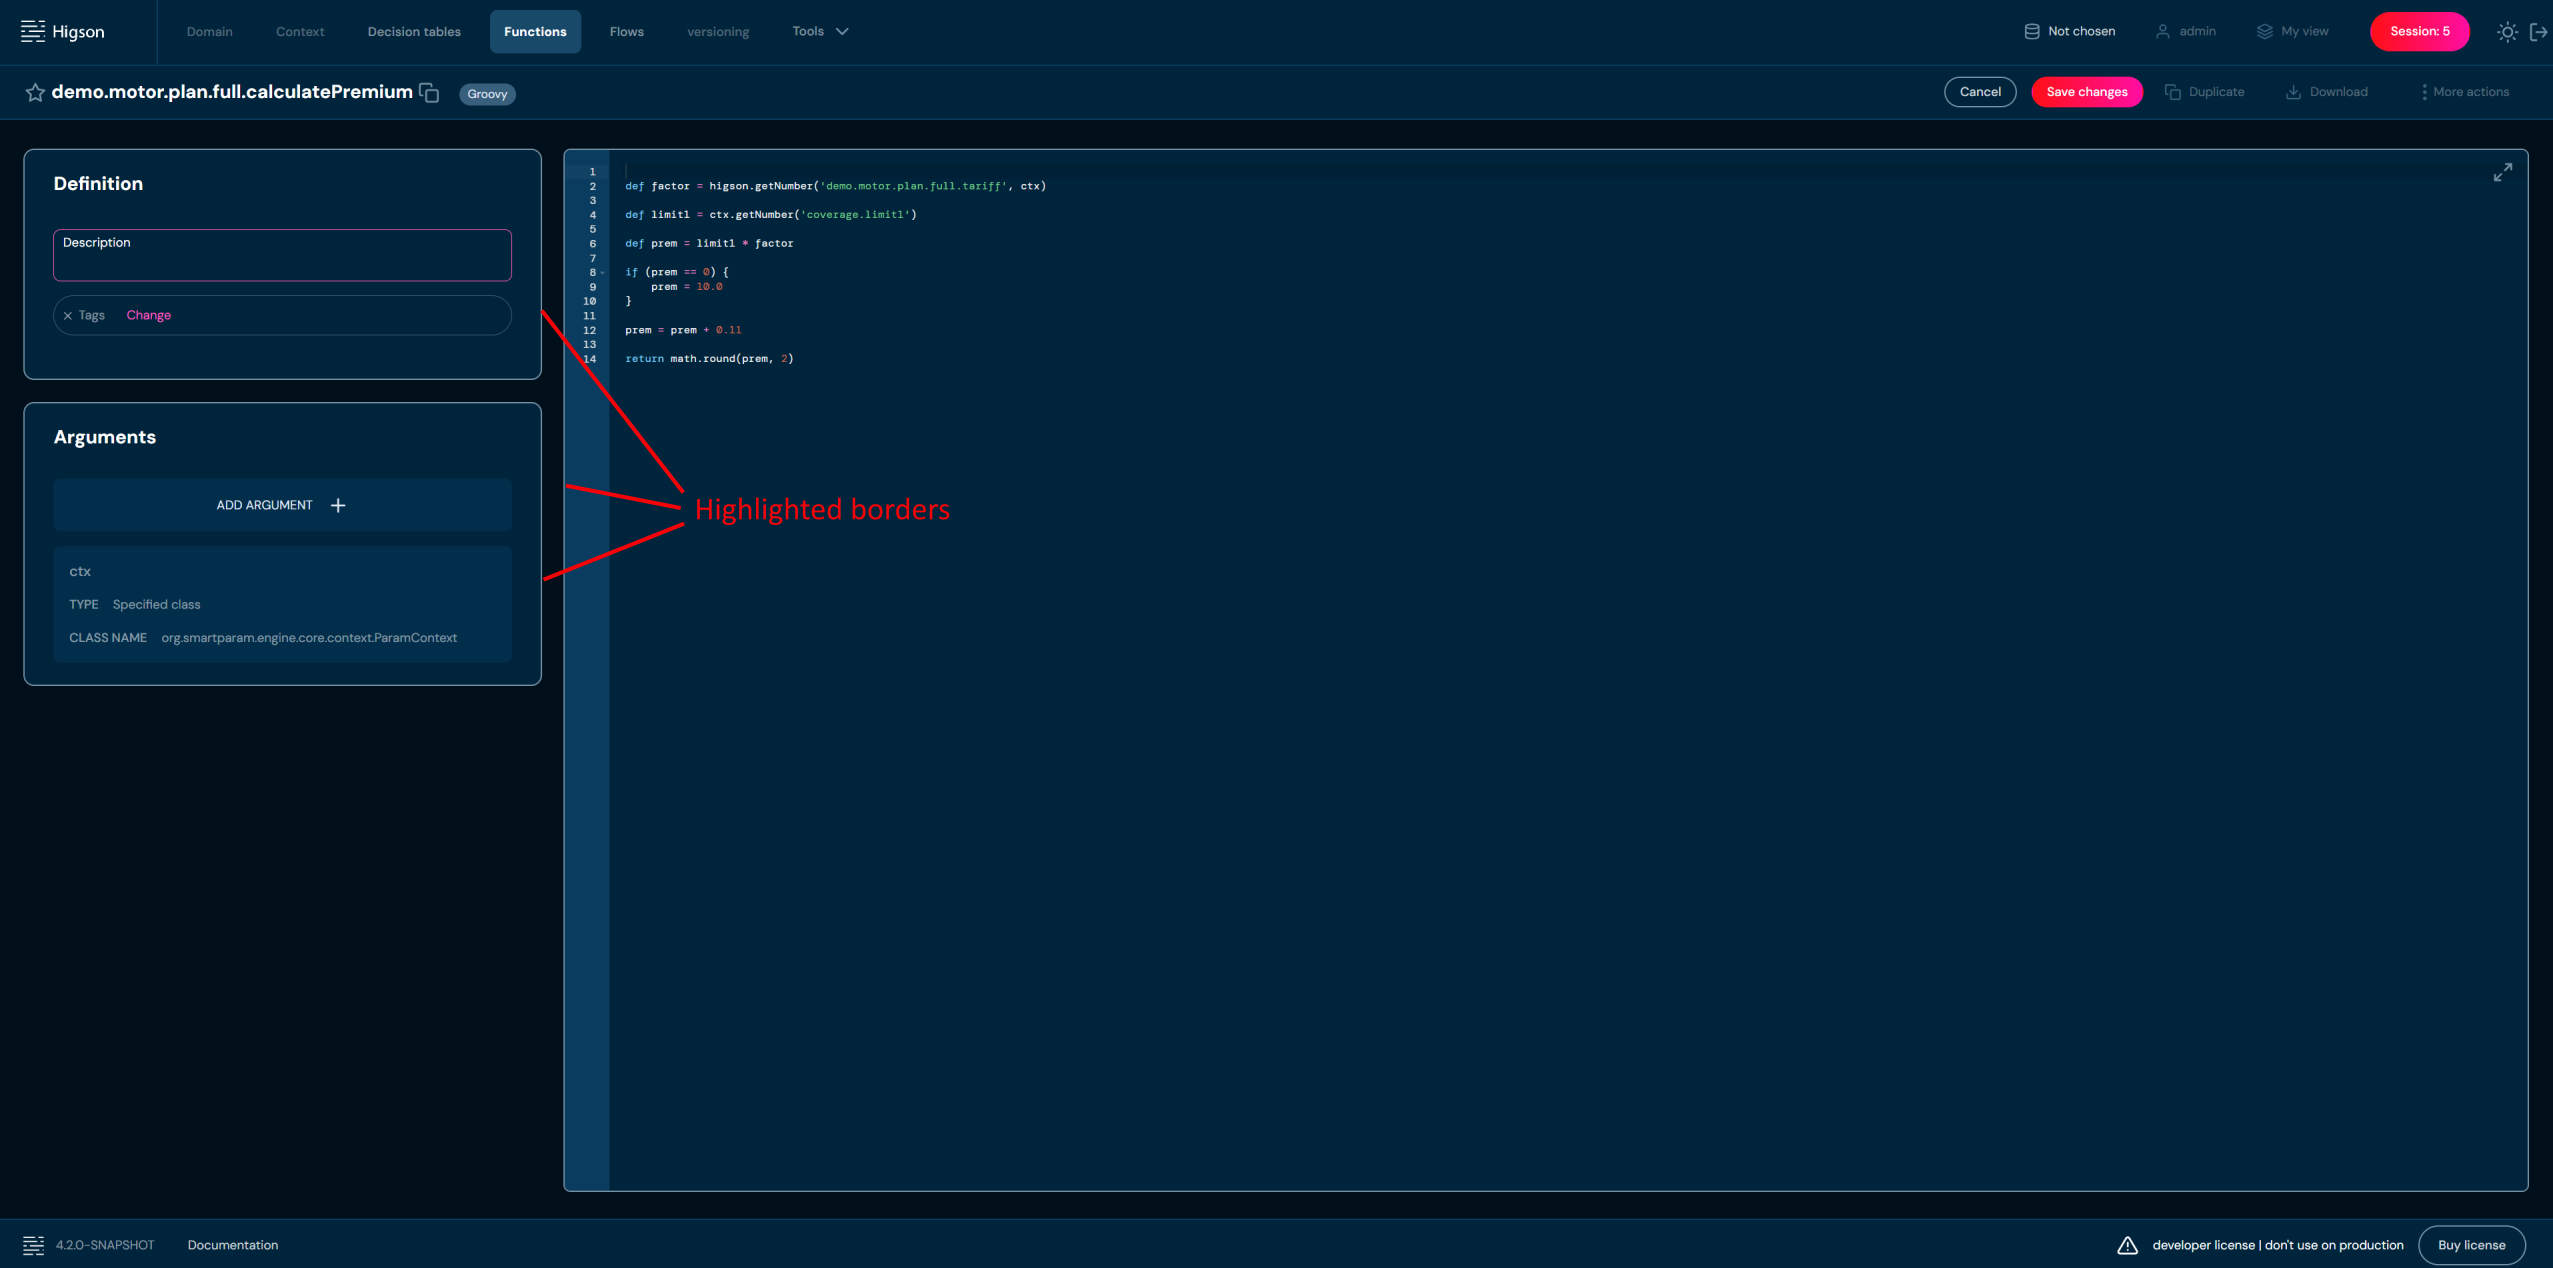Copy function name with clipboard icon
The height and width of the screenshot is (1268, 2553).
pos(429,93)
